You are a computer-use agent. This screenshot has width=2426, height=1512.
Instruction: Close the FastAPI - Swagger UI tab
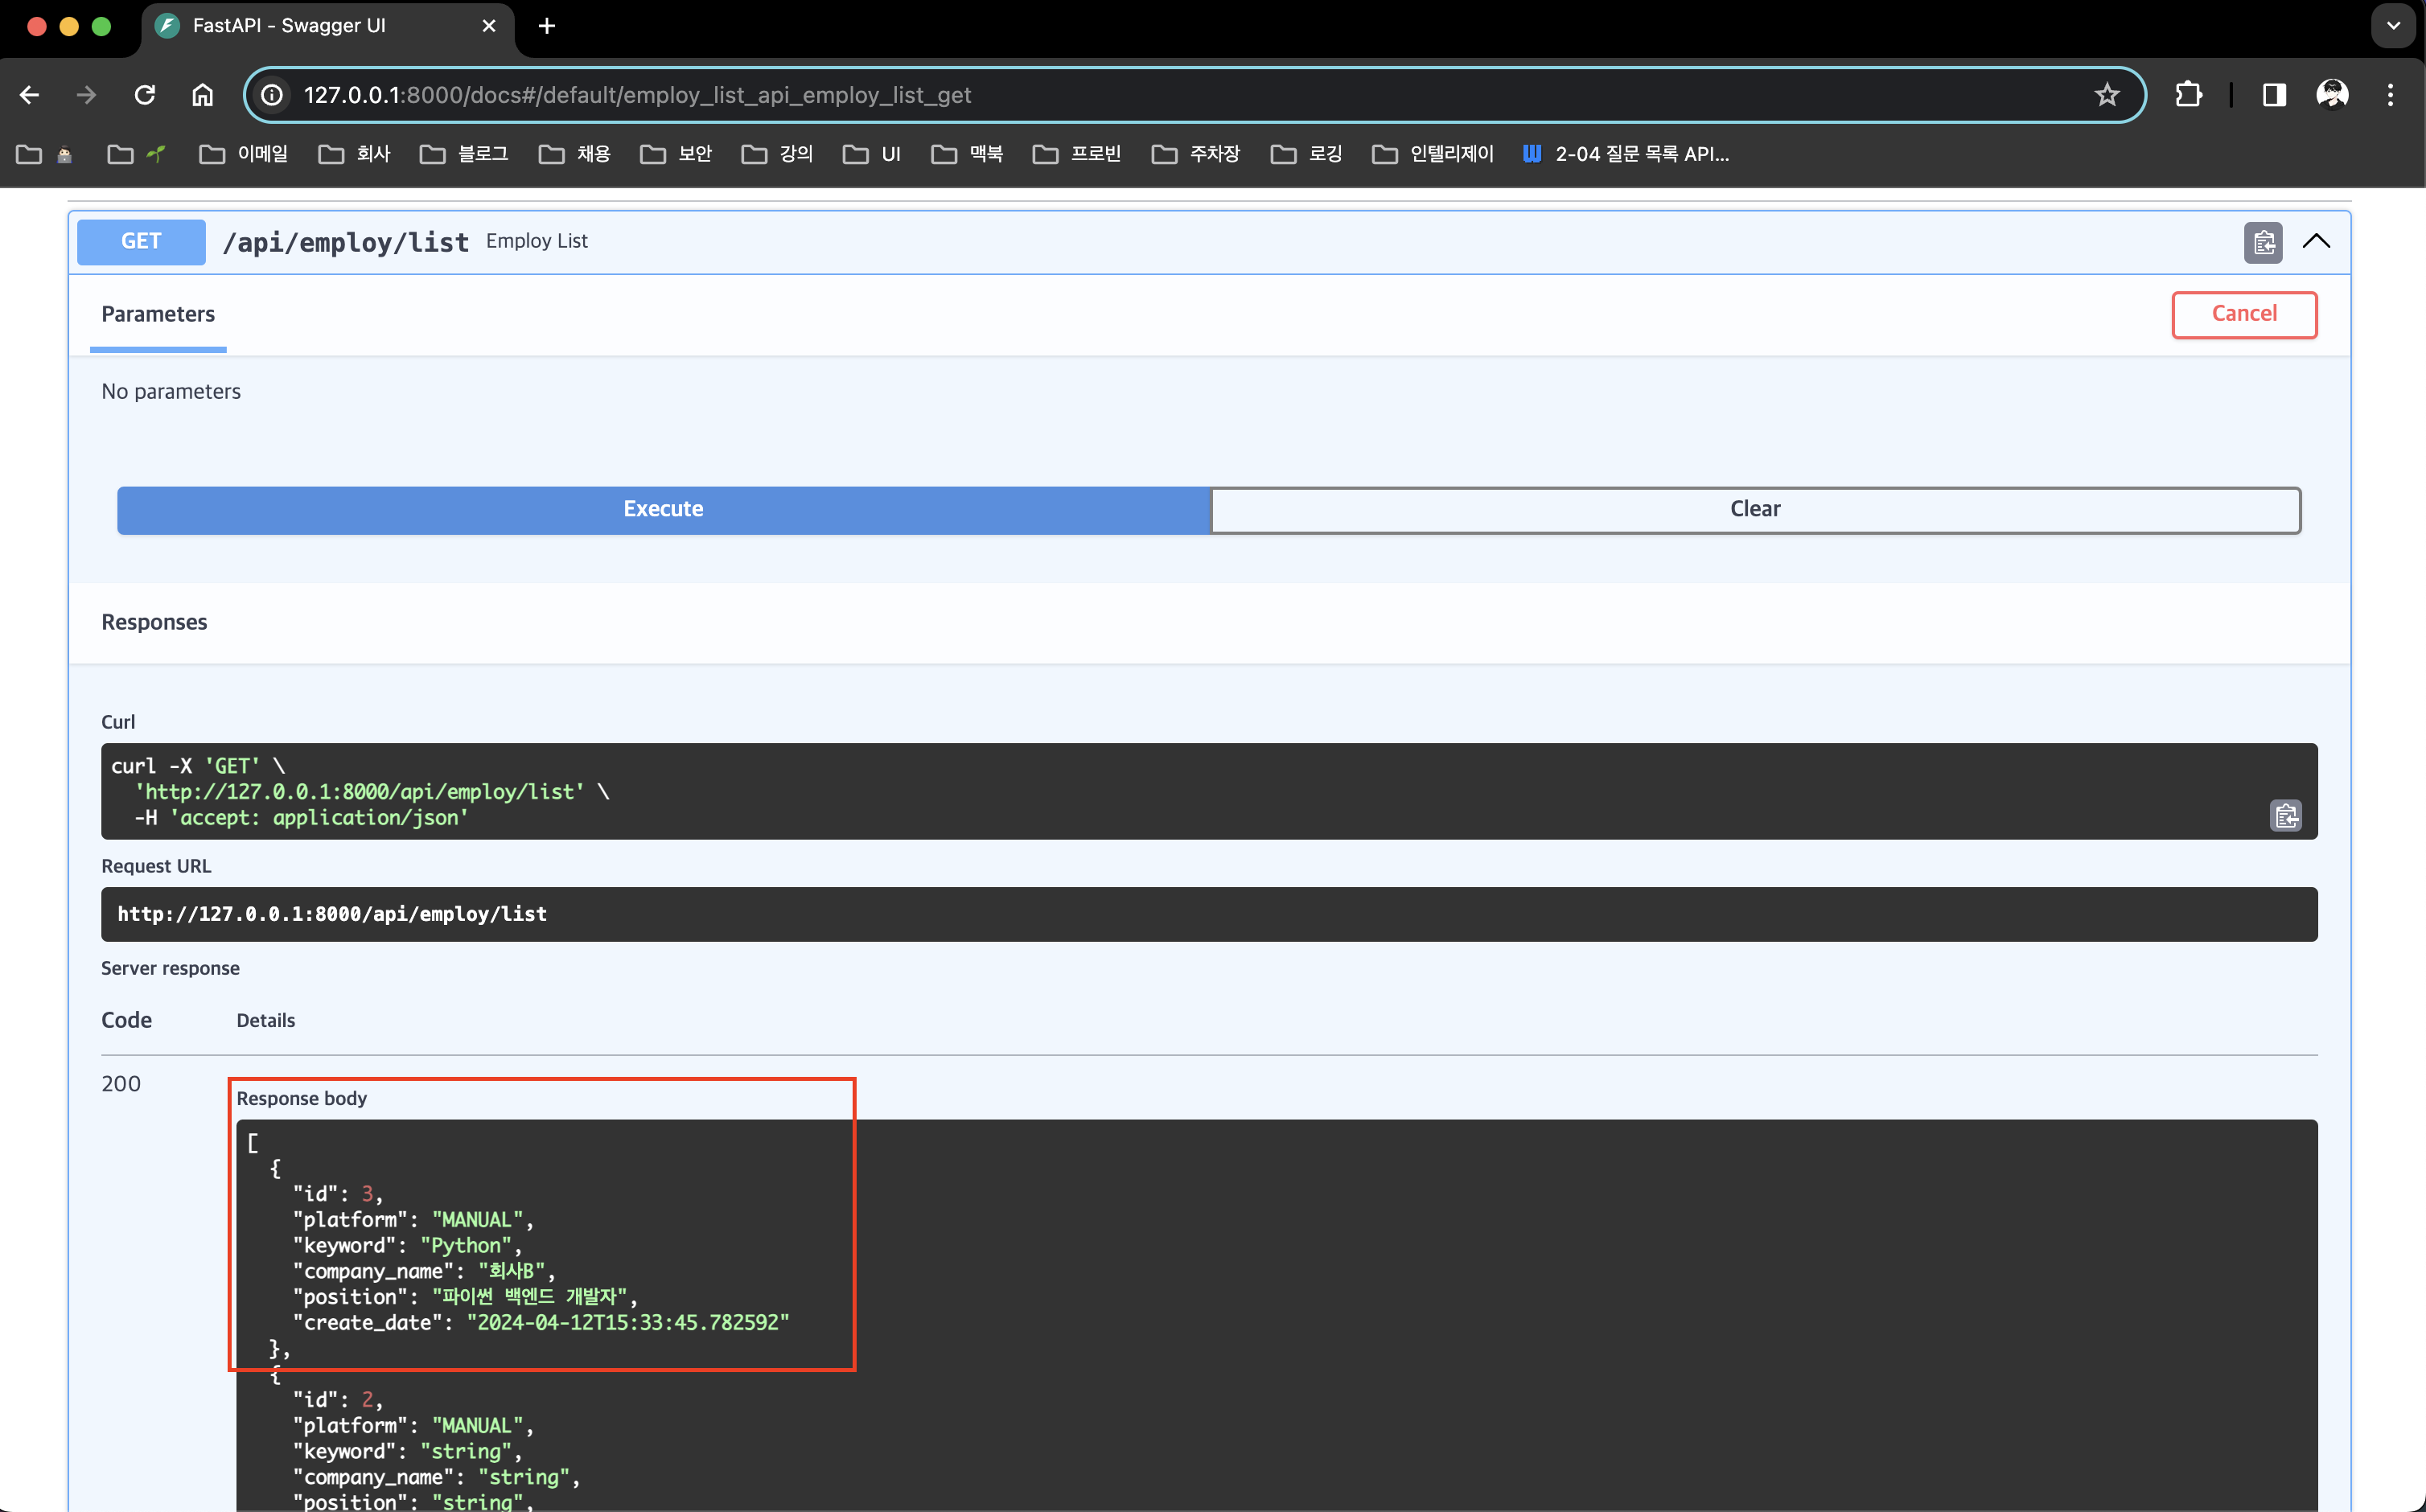[x=489, y=26]
